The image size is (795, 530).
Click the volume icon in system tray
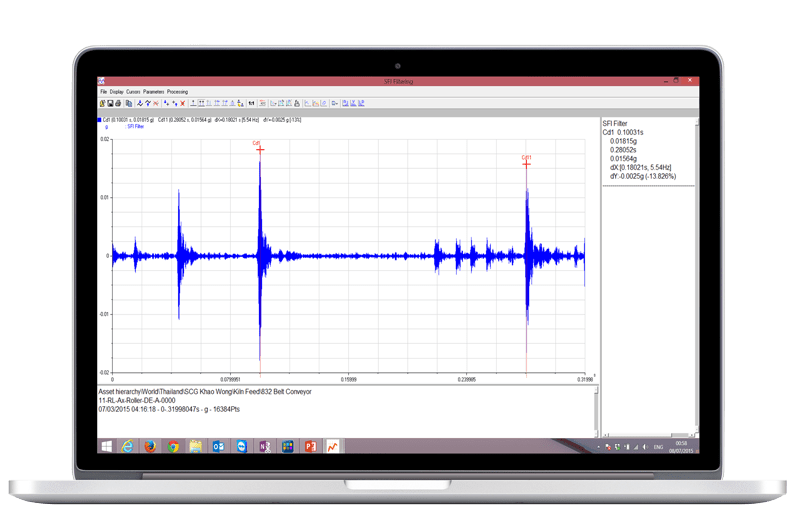[x=645, y=447]
